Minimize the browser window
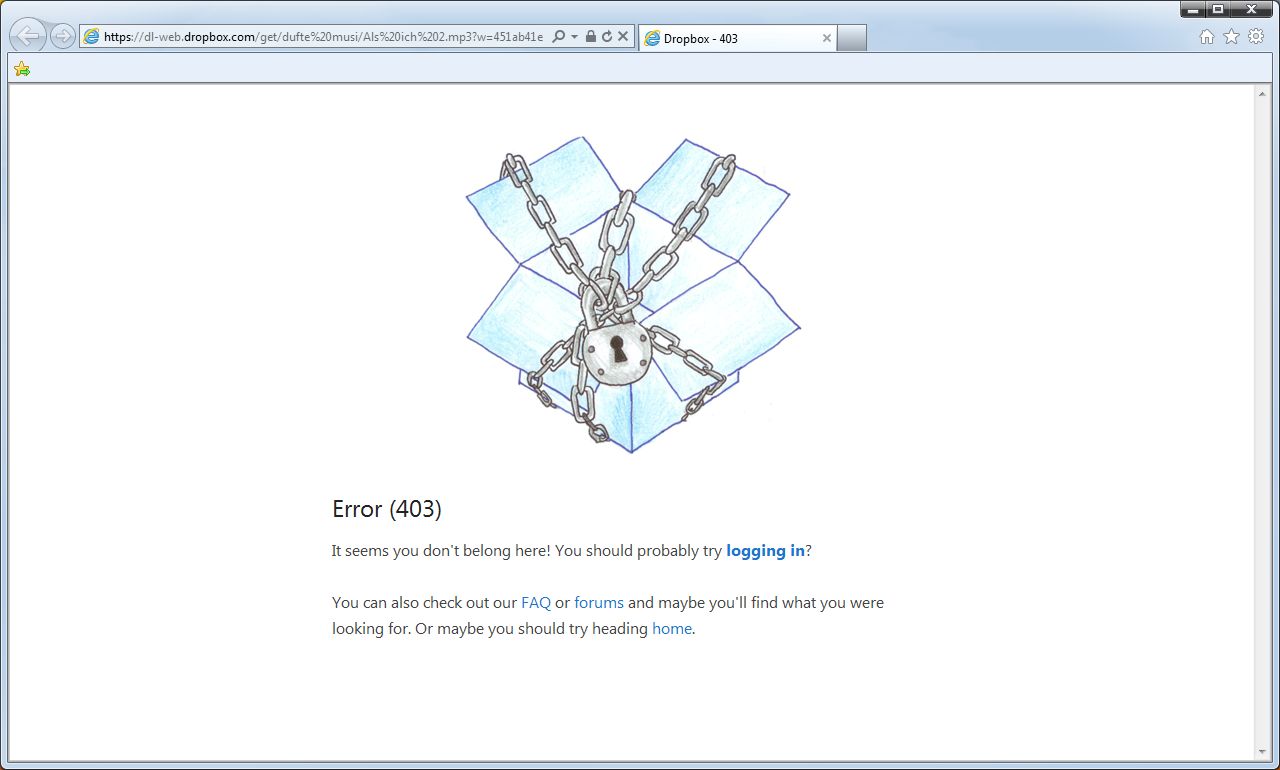This screenshot has width=1280, height=770. point(1193,9)
